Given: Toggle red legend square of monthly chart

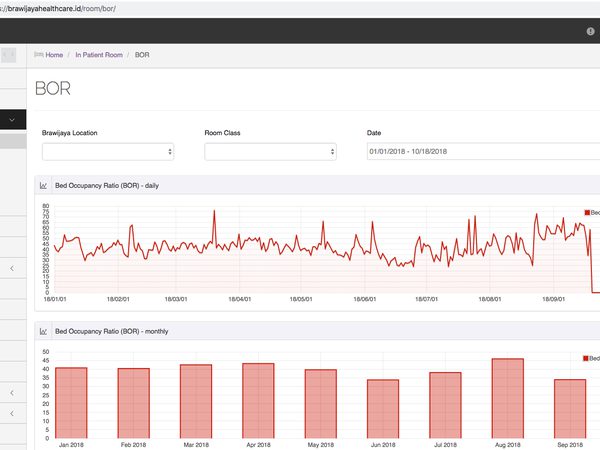Looking at the screenshot, I should [x=585, y=358].
